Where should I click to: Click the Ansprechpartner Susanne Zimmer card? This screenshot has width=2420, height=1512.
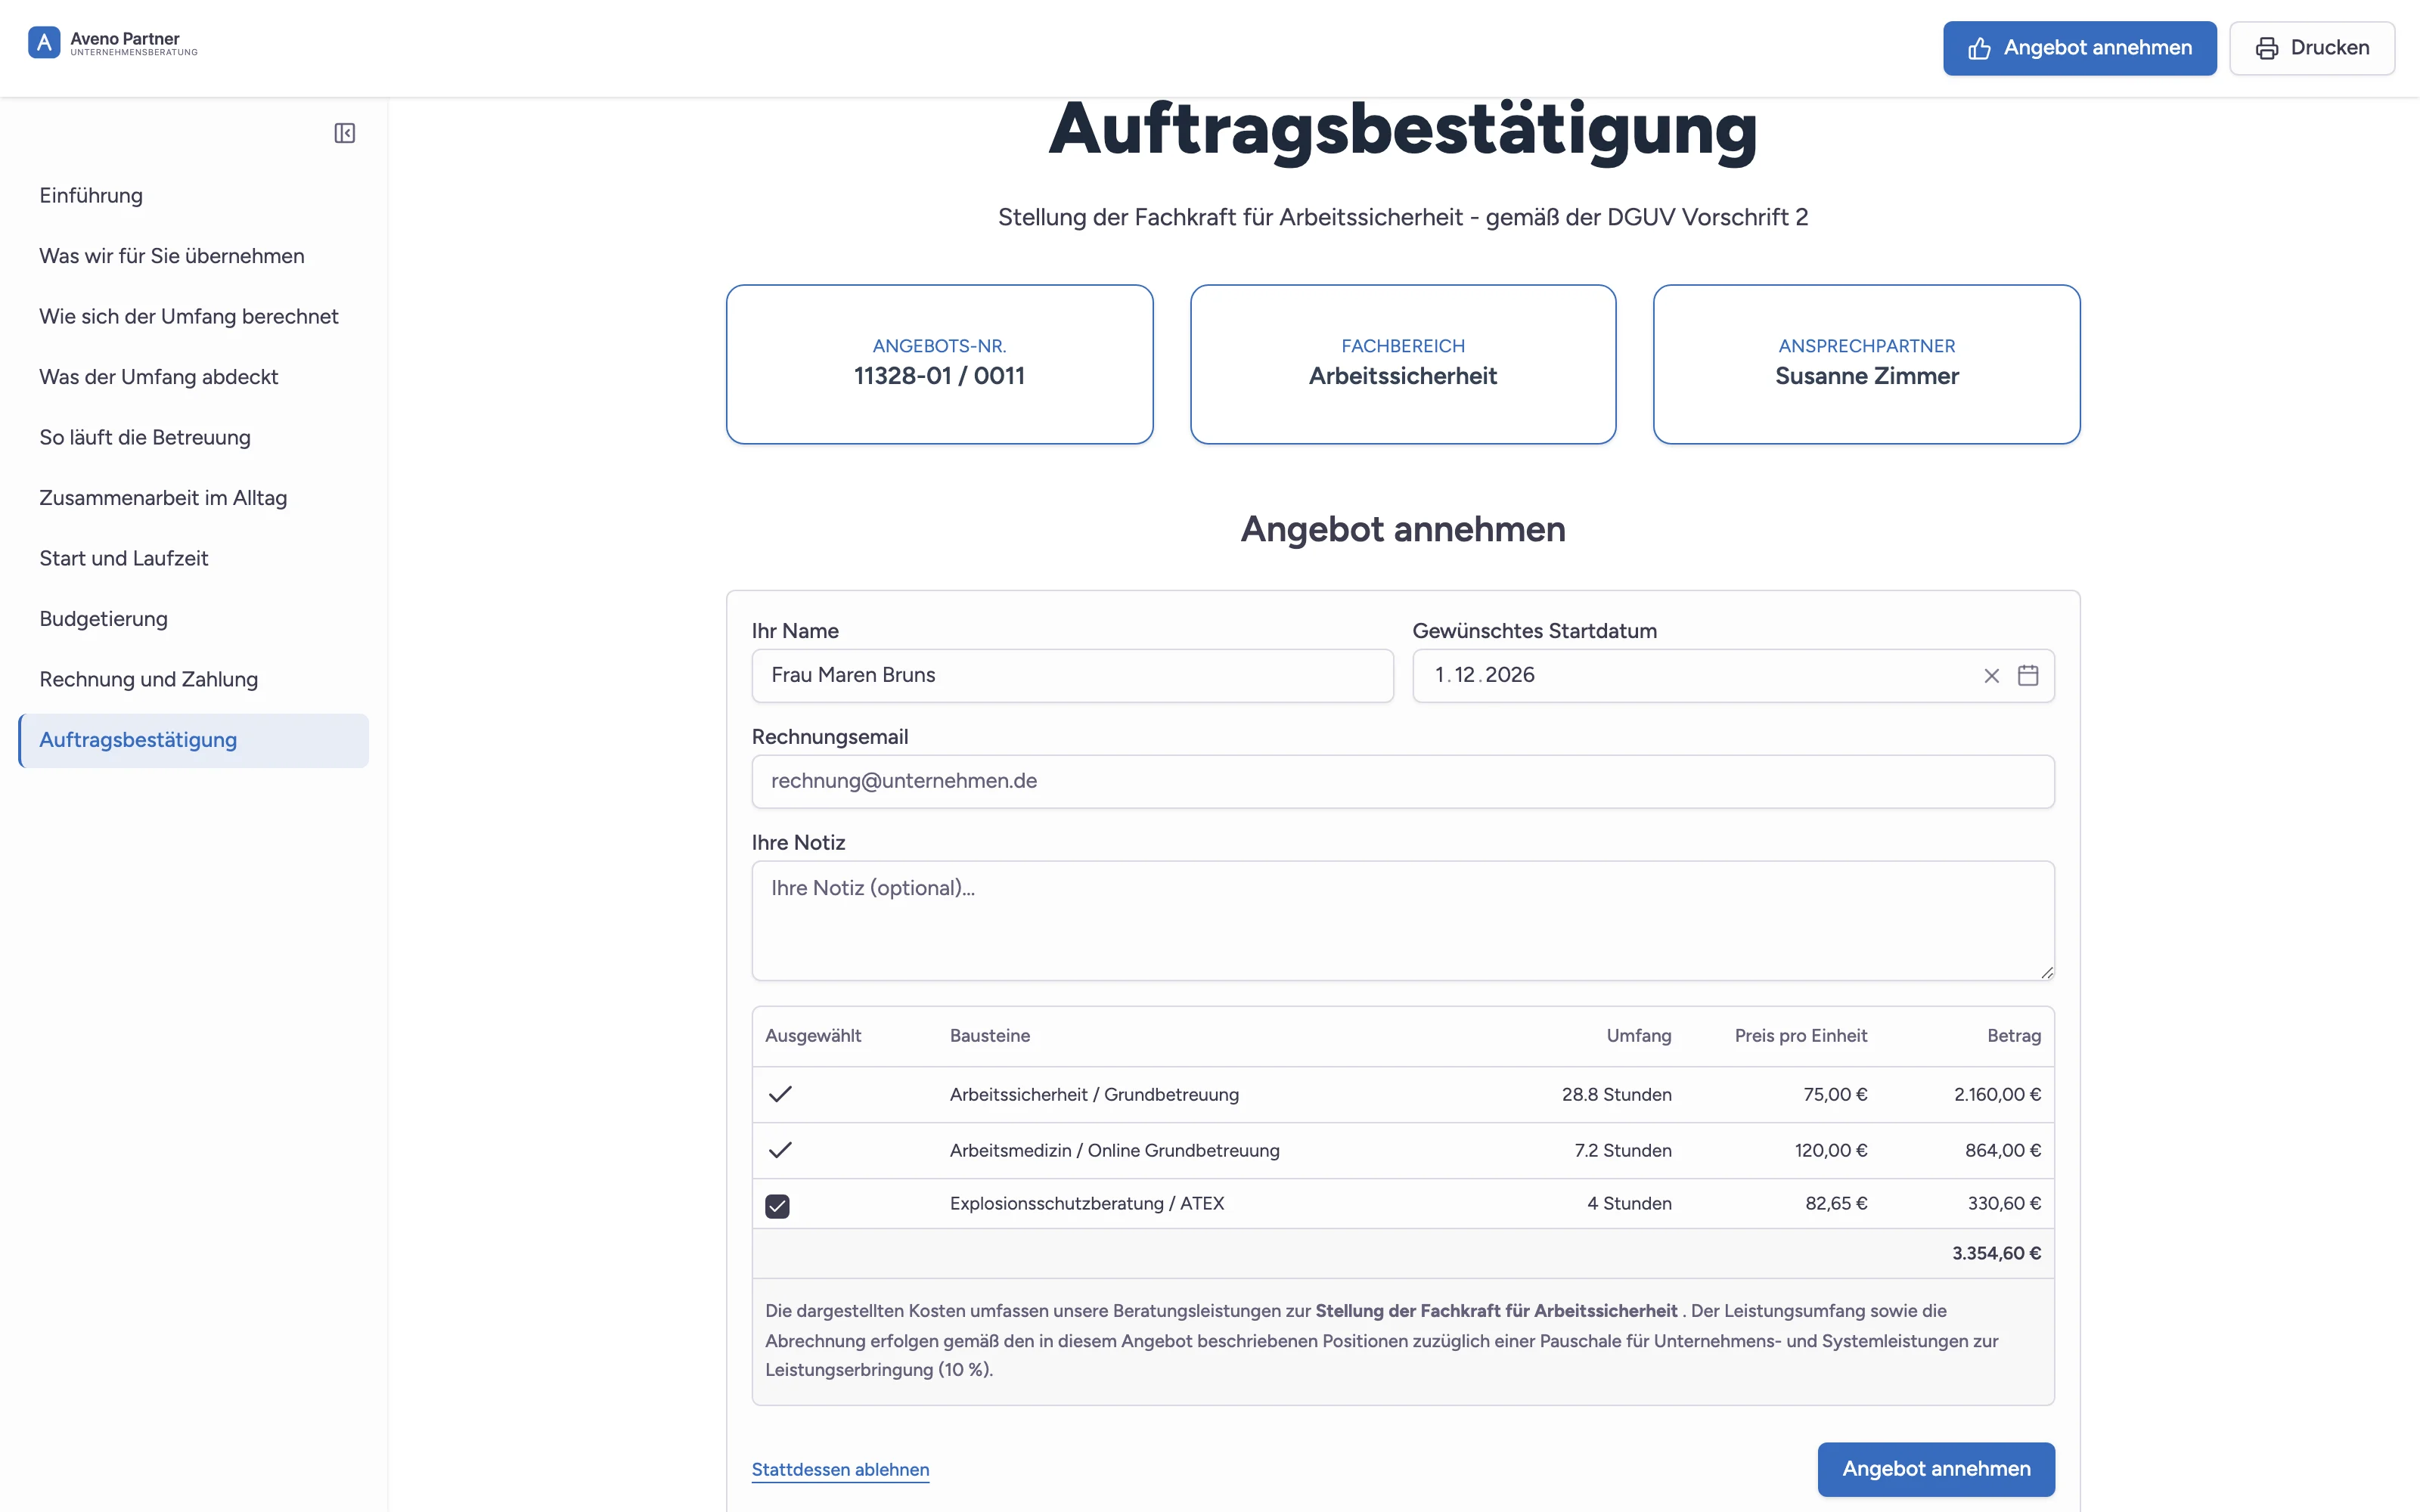tap(1866, 364)
